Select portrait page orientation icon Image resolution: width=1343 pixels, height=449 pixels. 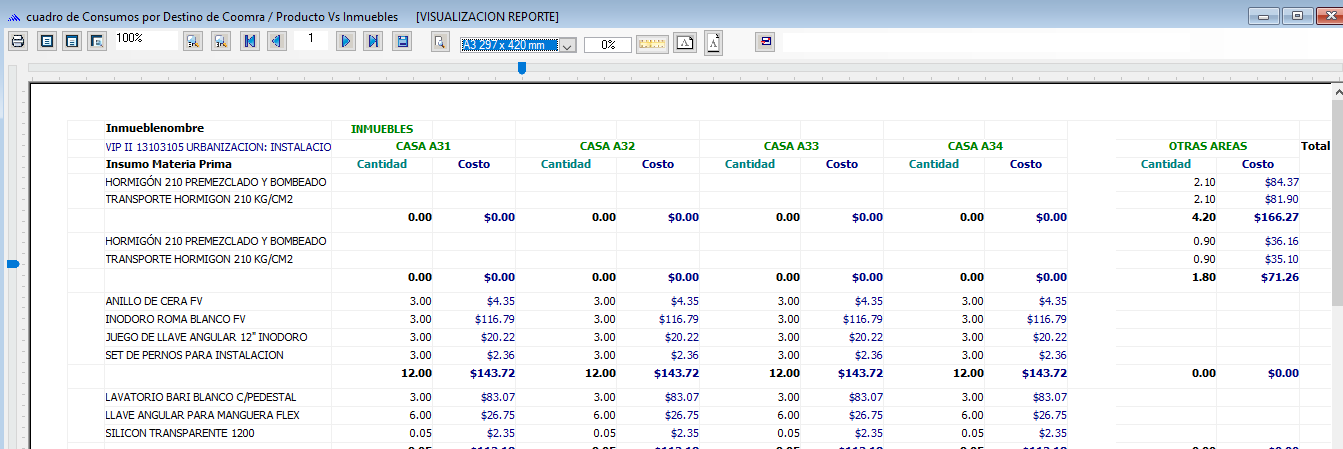[713, 43]
